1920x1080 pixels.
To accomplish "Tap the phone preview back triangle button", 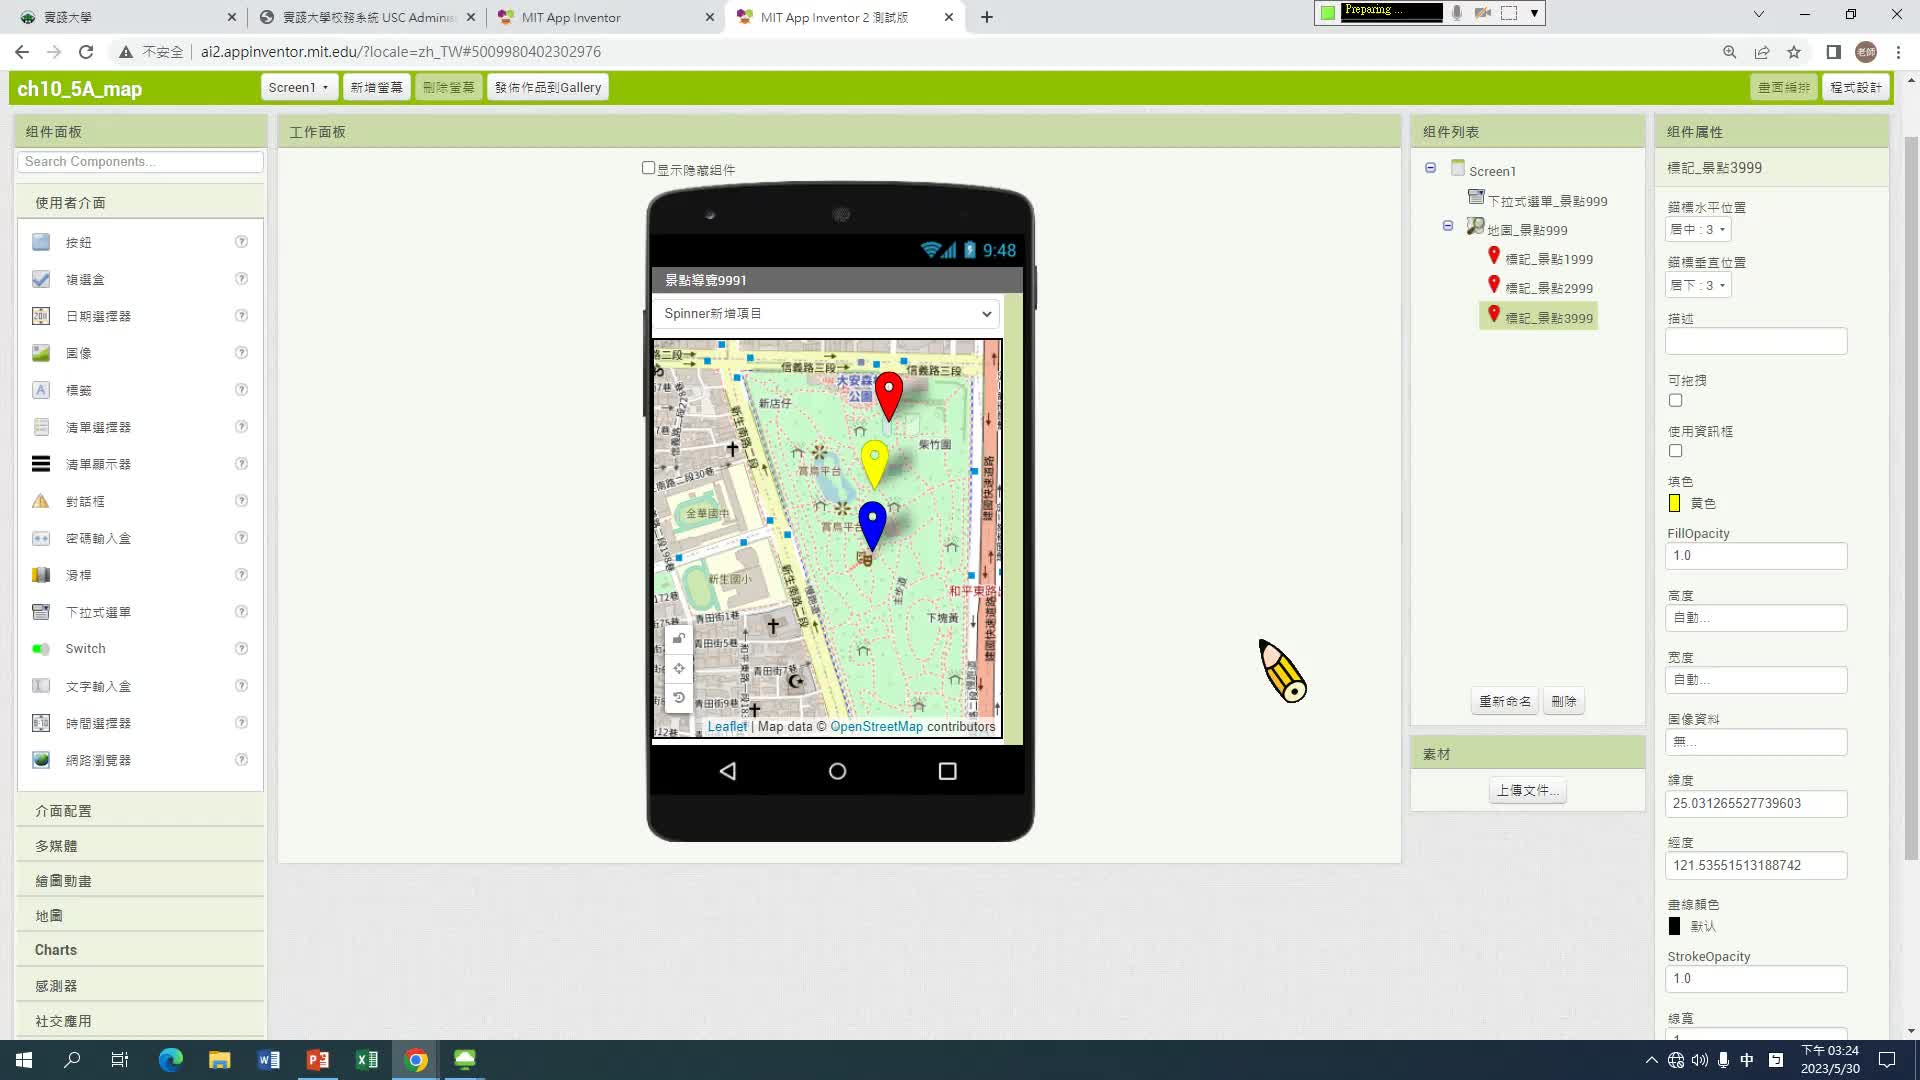I will tap(728, 771).
